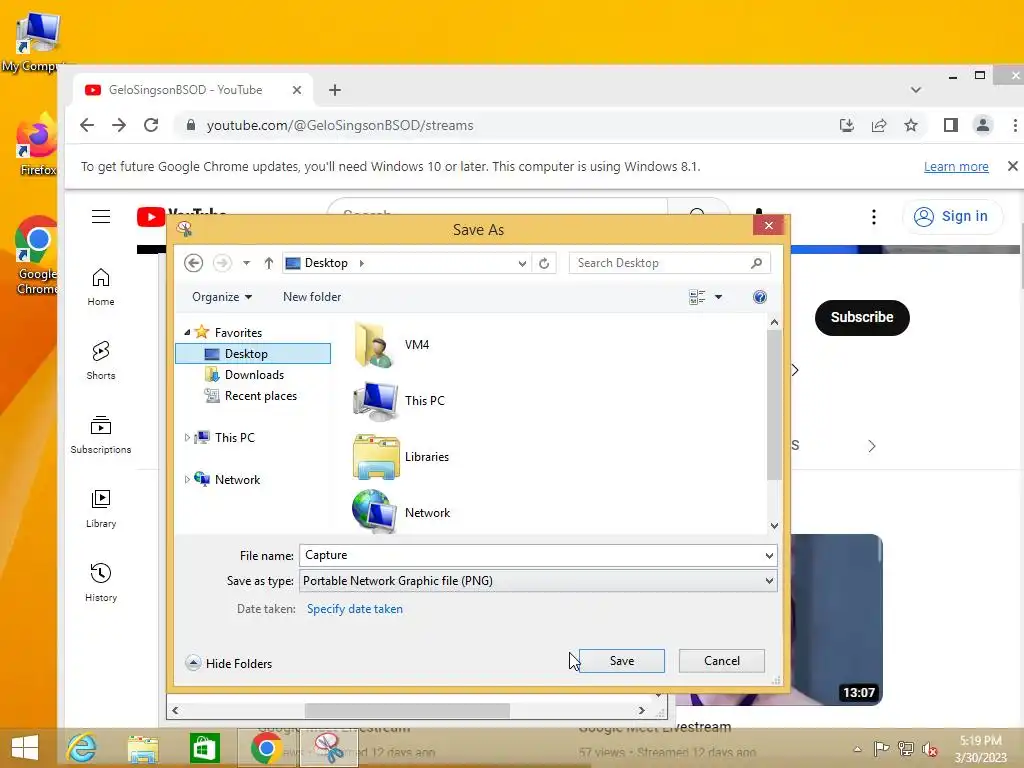Open YouTube Shorts sidebar item
This screenshot has width=1024, height=768.
tap(101, 360)
